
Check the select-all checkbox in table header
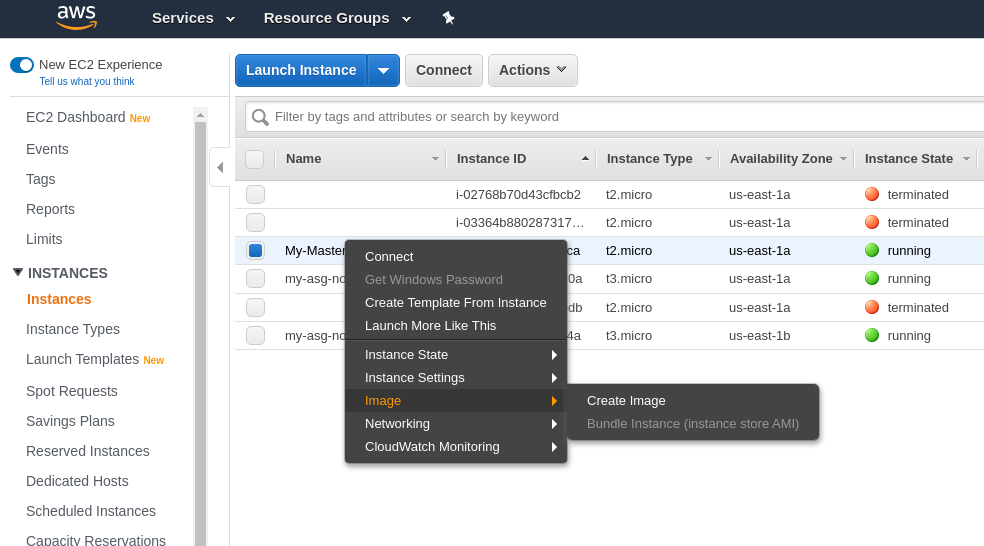[255, 159]
